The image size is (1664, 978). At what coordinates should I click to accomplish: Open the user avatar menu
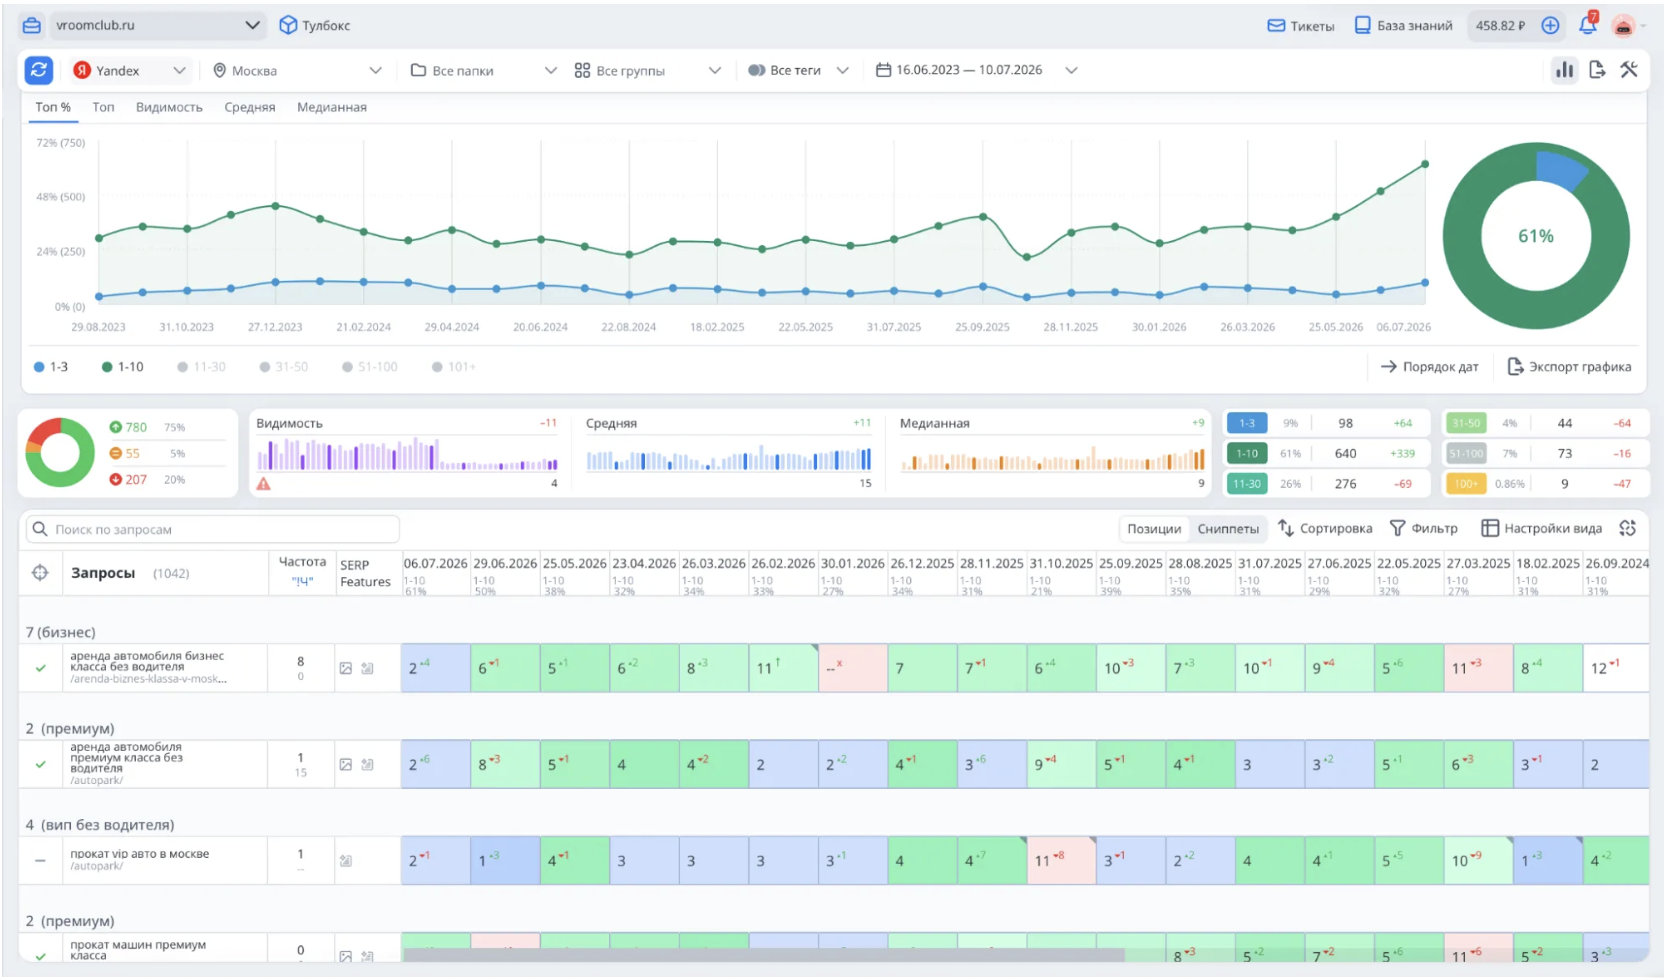click(x=1625, y=26)
